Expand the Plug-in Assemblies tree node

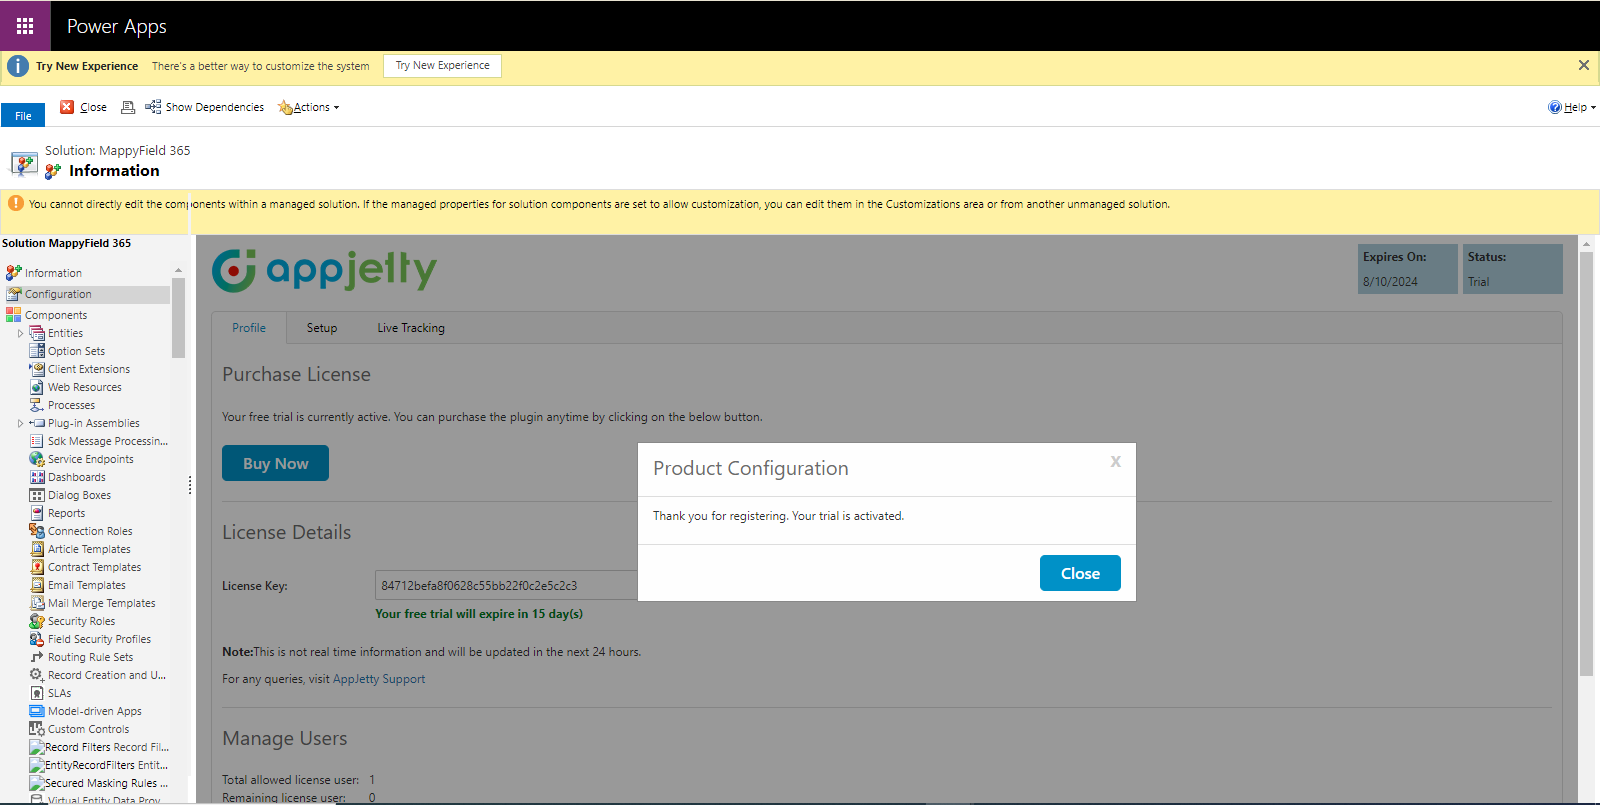click(x=20, y=424)
